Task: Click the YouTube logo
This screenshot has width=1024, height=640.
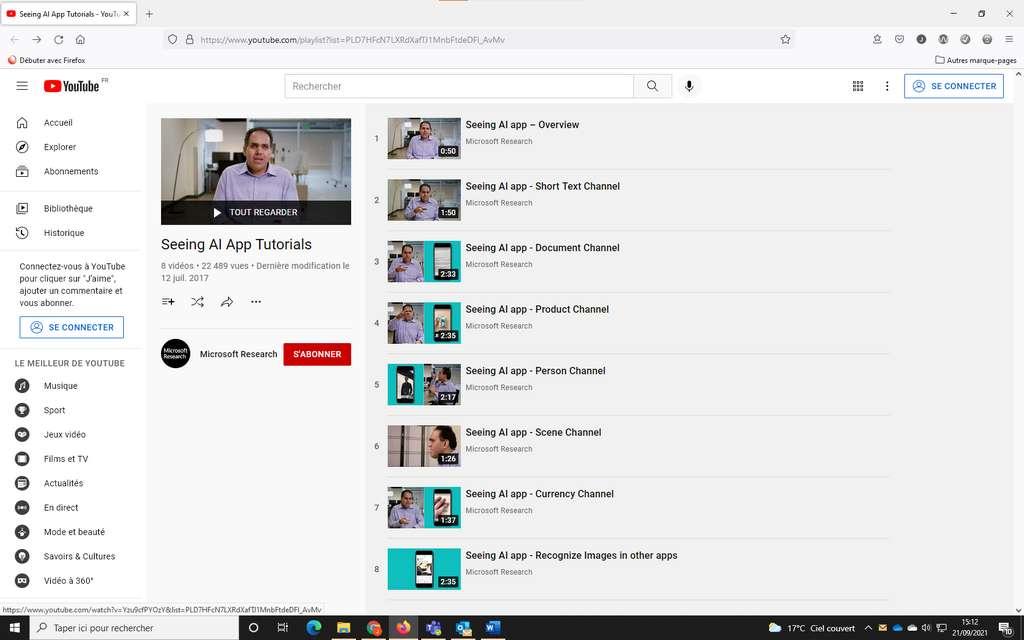Action: [72, 86]
